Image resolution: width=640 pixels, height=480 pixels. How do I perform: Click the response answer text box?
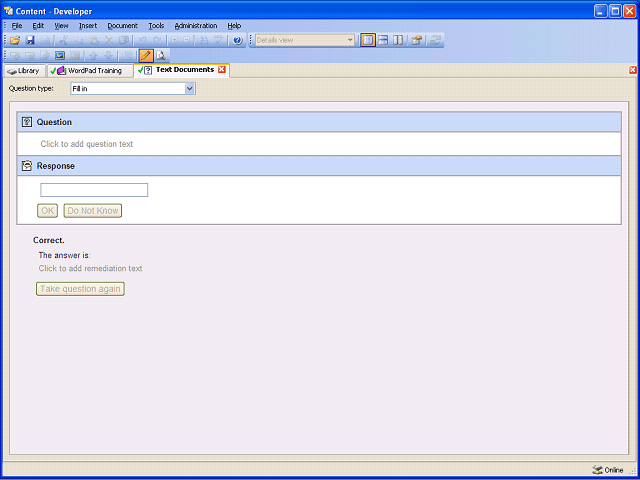tap(94, 190)
